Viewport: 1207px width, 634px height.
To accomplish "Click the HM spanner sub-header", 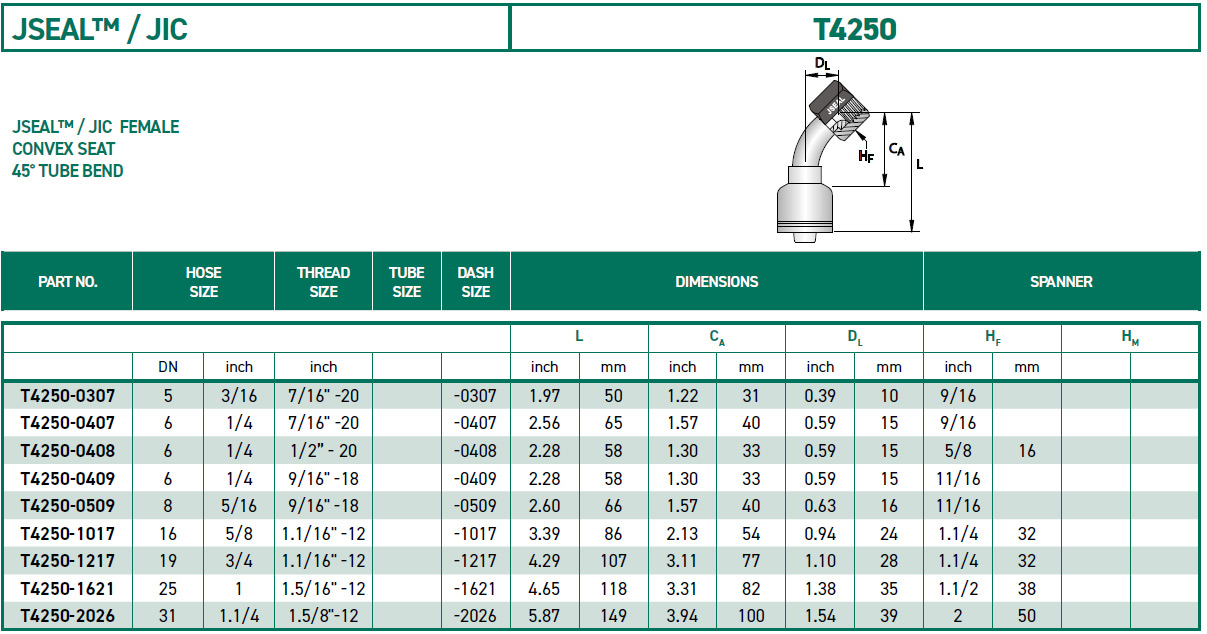I will 1130,338.
